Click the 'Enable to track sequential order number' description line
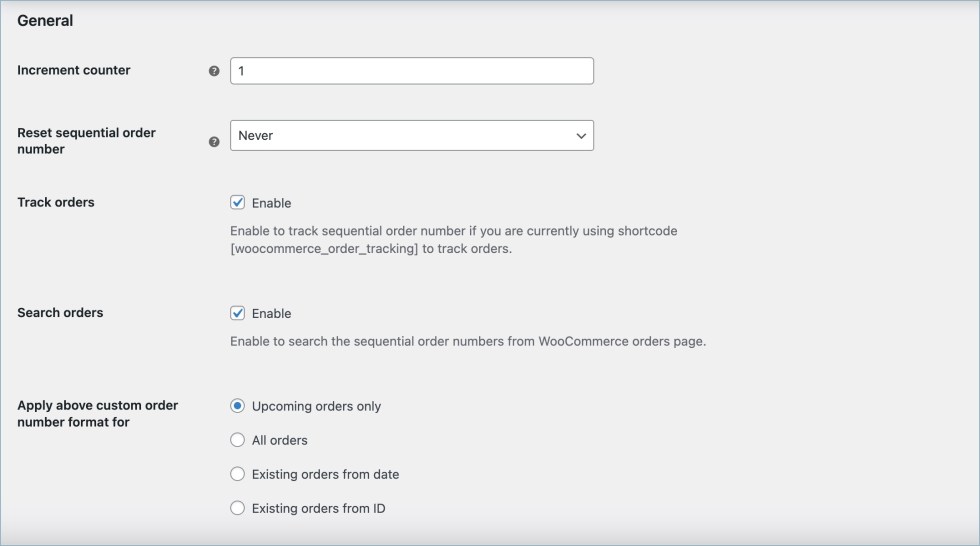The height and width of the screenshot is (546, 980). [x=453, y=231]
